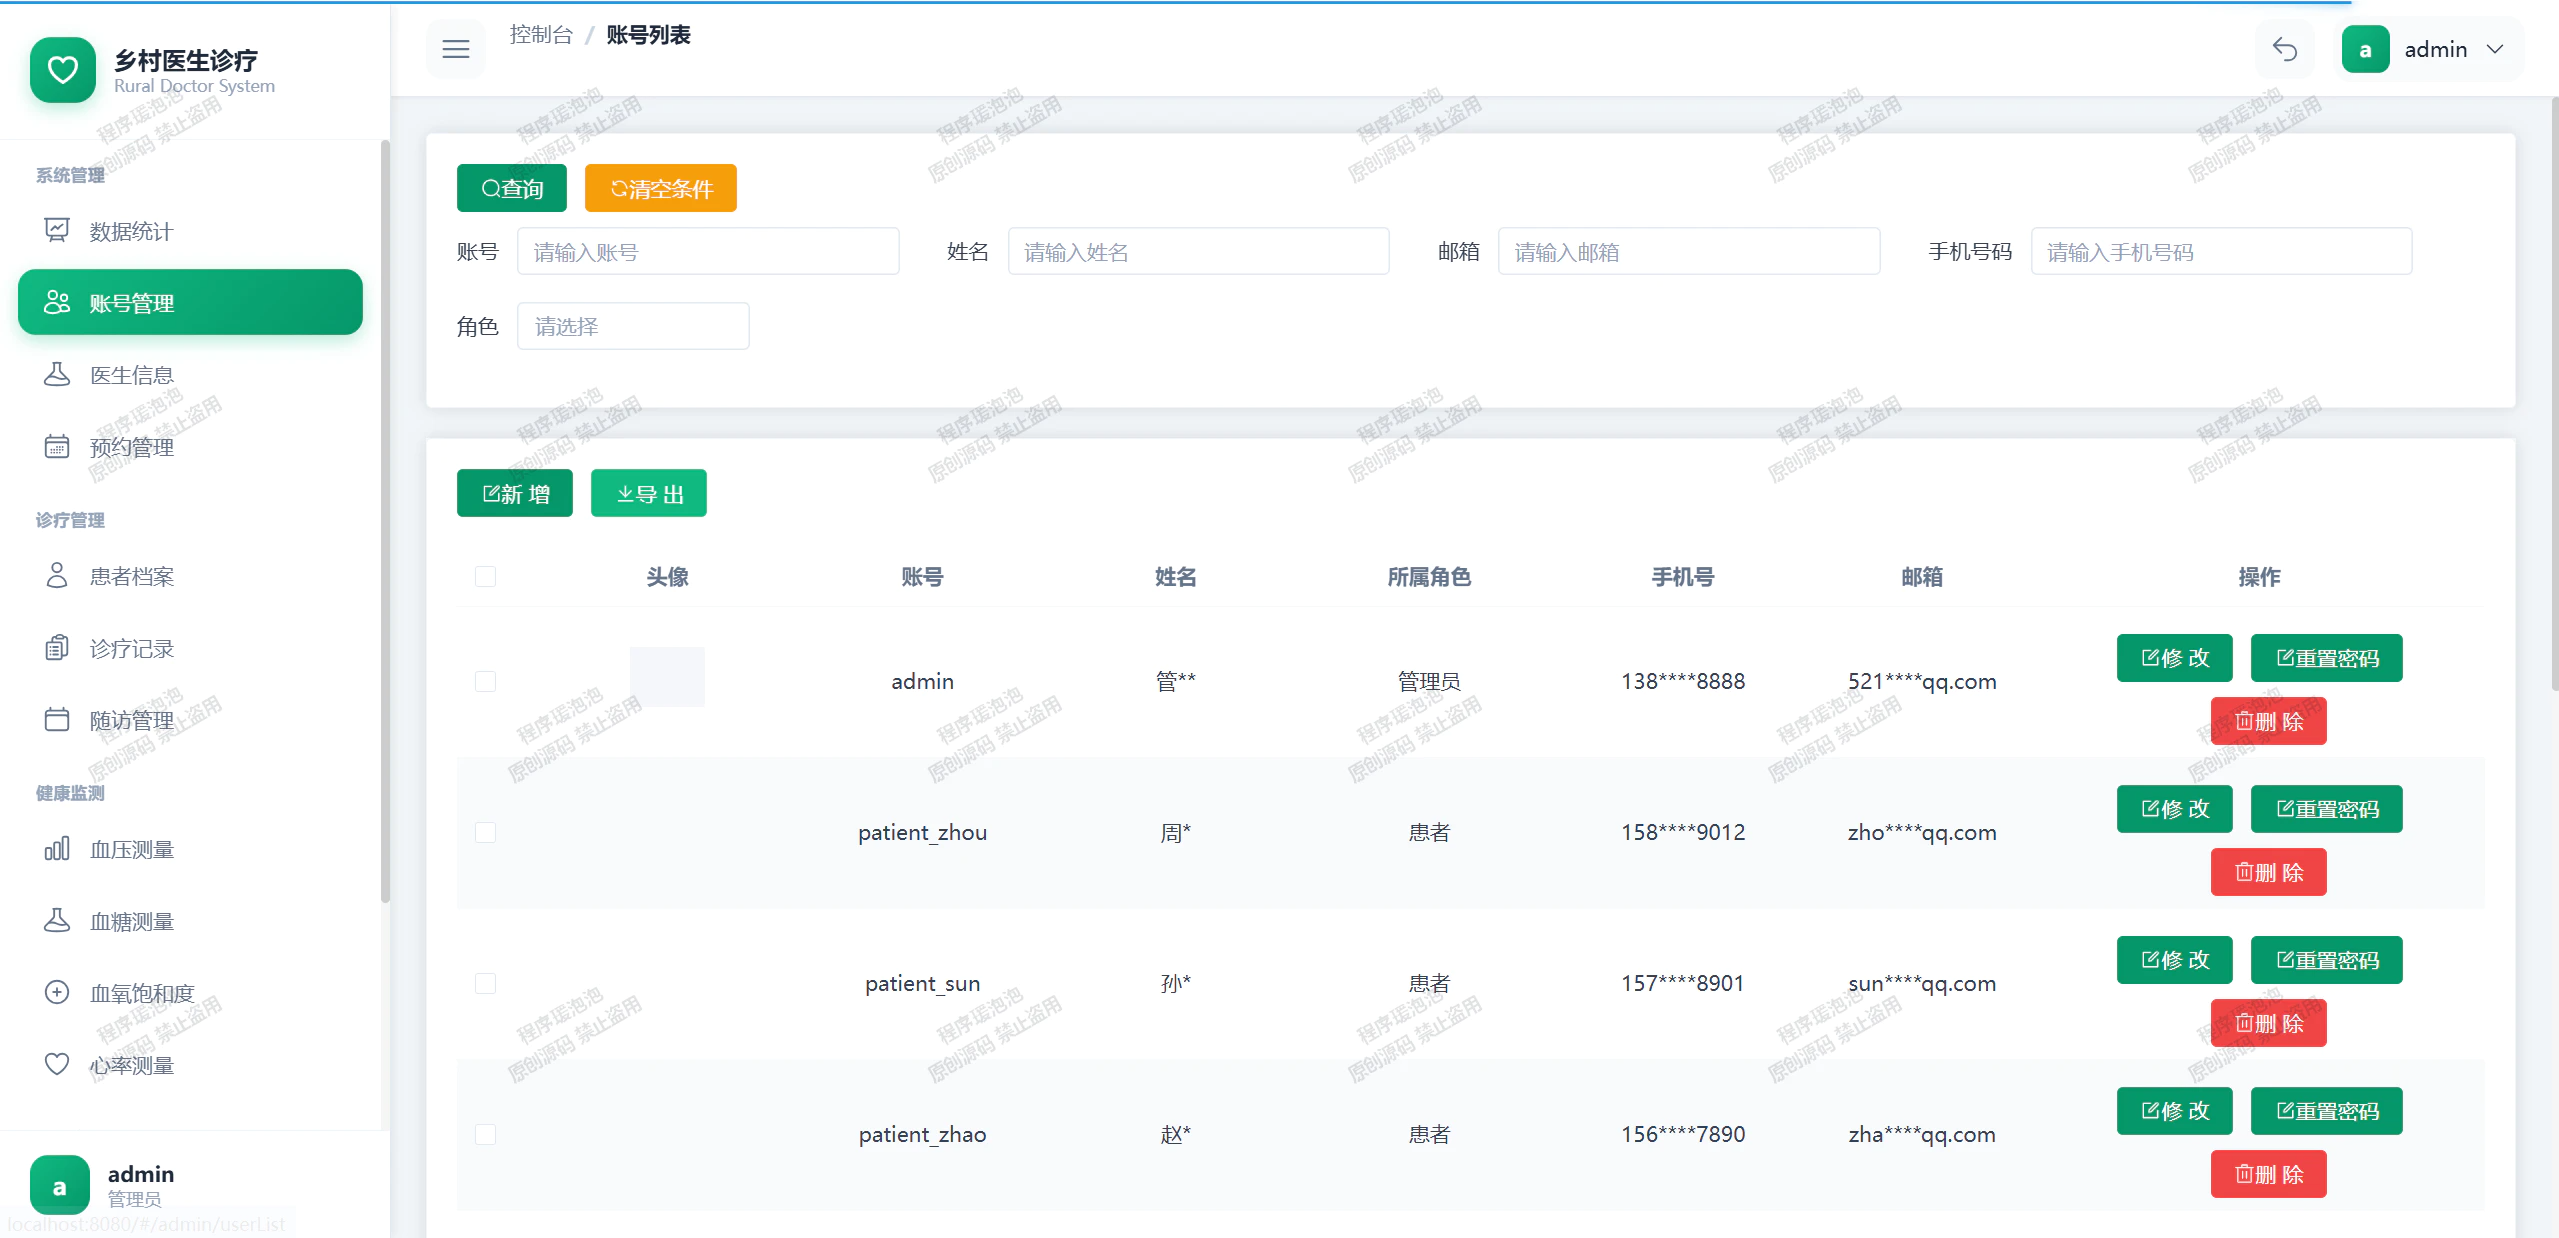Screen dimensions: 2559x1238
Task: Click 删除 for patient_zhao
Action: [x=2269, y=1174]
